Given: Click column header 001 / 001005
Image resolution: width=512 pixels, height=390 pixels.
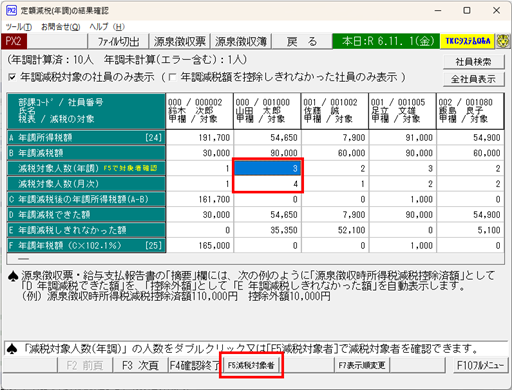Looking at the screenshot, I should pyautogui.click(x=403, y=111).
